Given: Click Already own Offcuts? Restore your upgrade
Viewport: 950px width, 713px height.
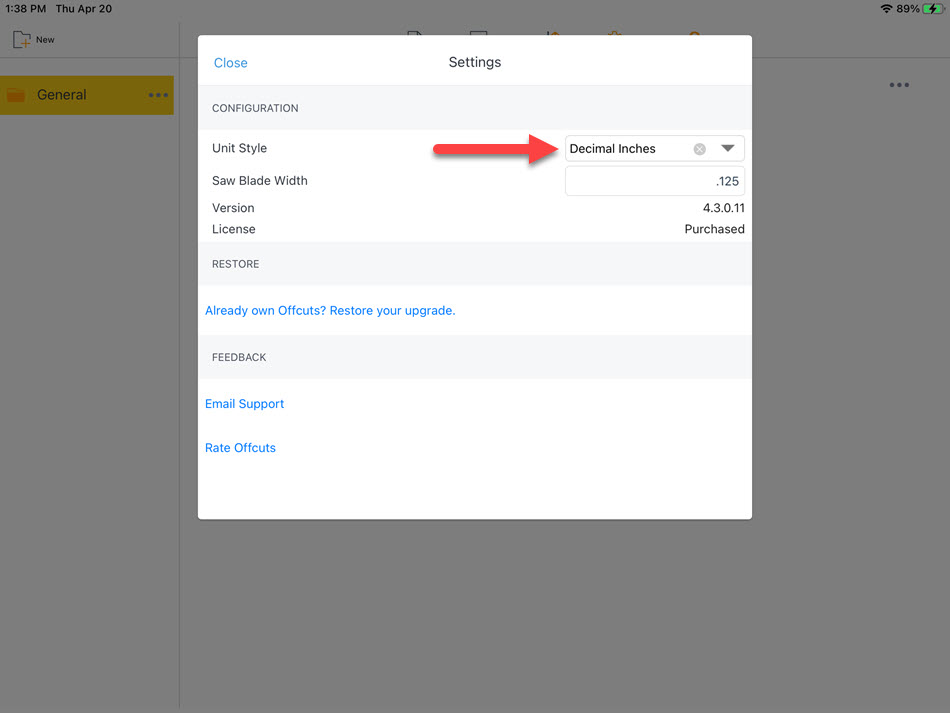Looking at the screenshot, I should click(x=330, y=310).
